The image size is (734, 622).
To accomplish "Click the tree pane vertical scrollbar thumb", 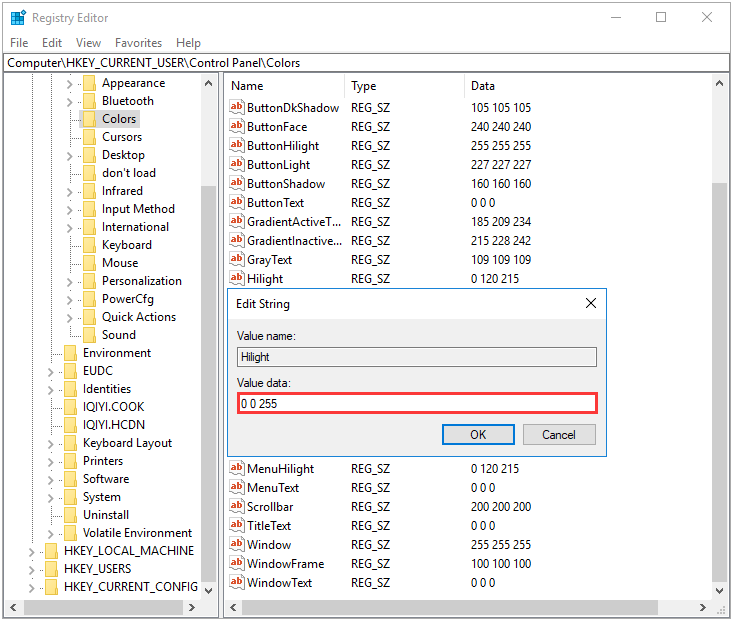I will pyautogui.click(x=209, y=384).
